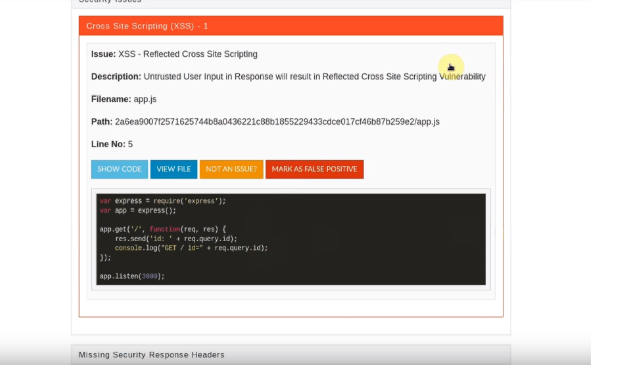Click the console.log("GET / id=" code line
Screen dimensions: 630x383
point(191,248)
